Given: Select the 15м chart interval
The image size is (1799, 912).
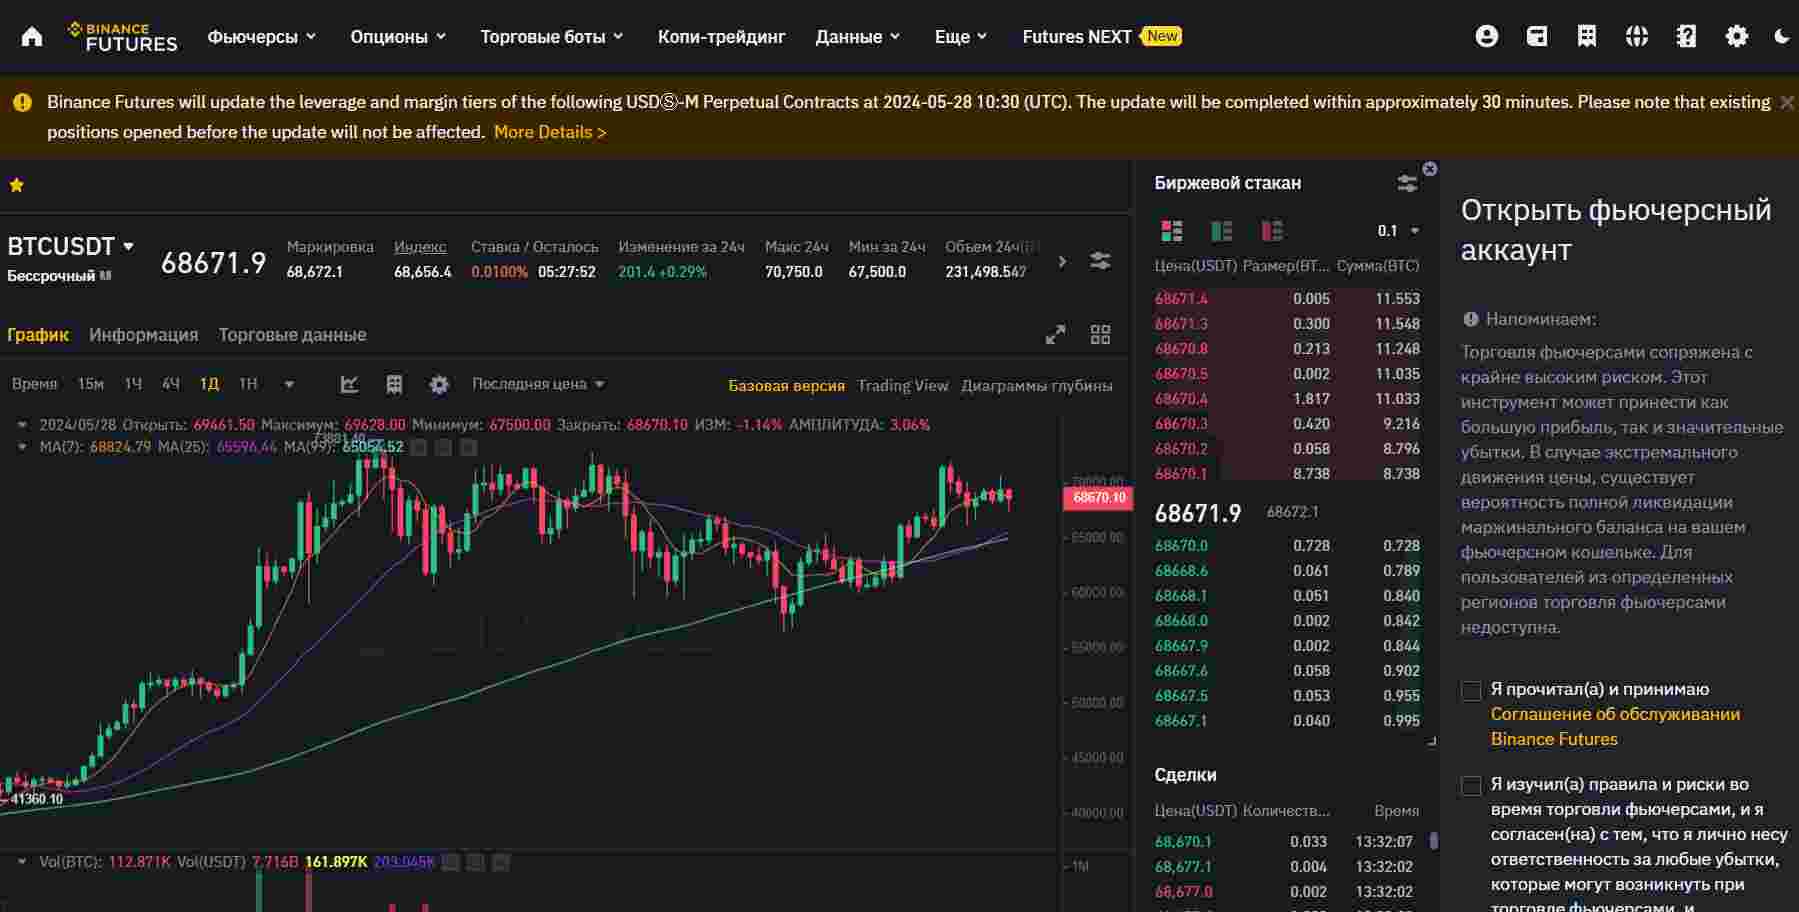Looking at the screenshot, I should point(91,384).
